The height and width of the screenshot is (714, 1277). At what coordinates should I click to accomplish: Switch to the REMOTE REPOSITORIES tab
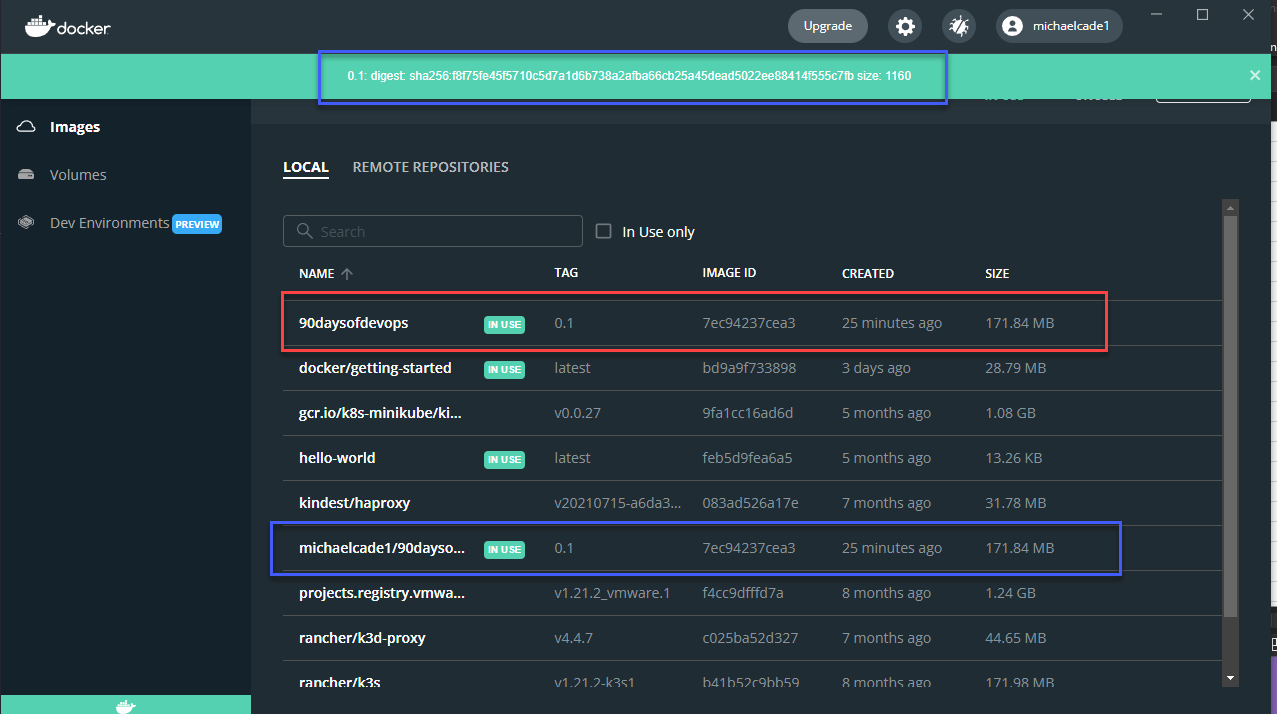click(x=430, y=167)
